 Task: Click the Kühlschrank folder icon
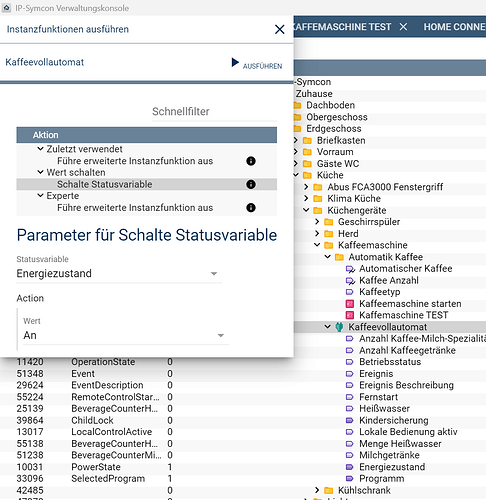[x=329, y=490]
